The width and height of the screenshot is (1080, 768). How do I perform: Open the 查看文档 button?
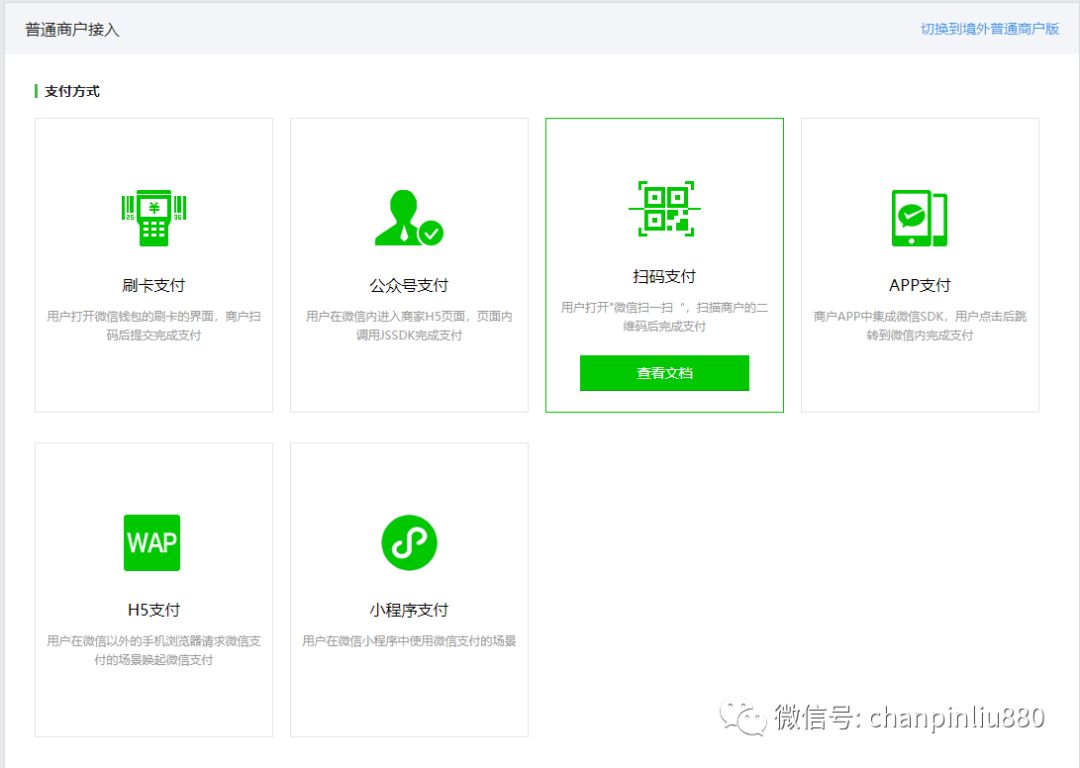click(665, 373)
